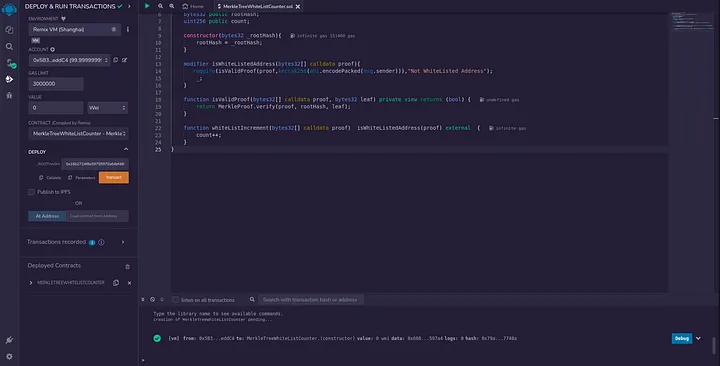Click the 'Deployed Contracts' heading text

[54, 265]
